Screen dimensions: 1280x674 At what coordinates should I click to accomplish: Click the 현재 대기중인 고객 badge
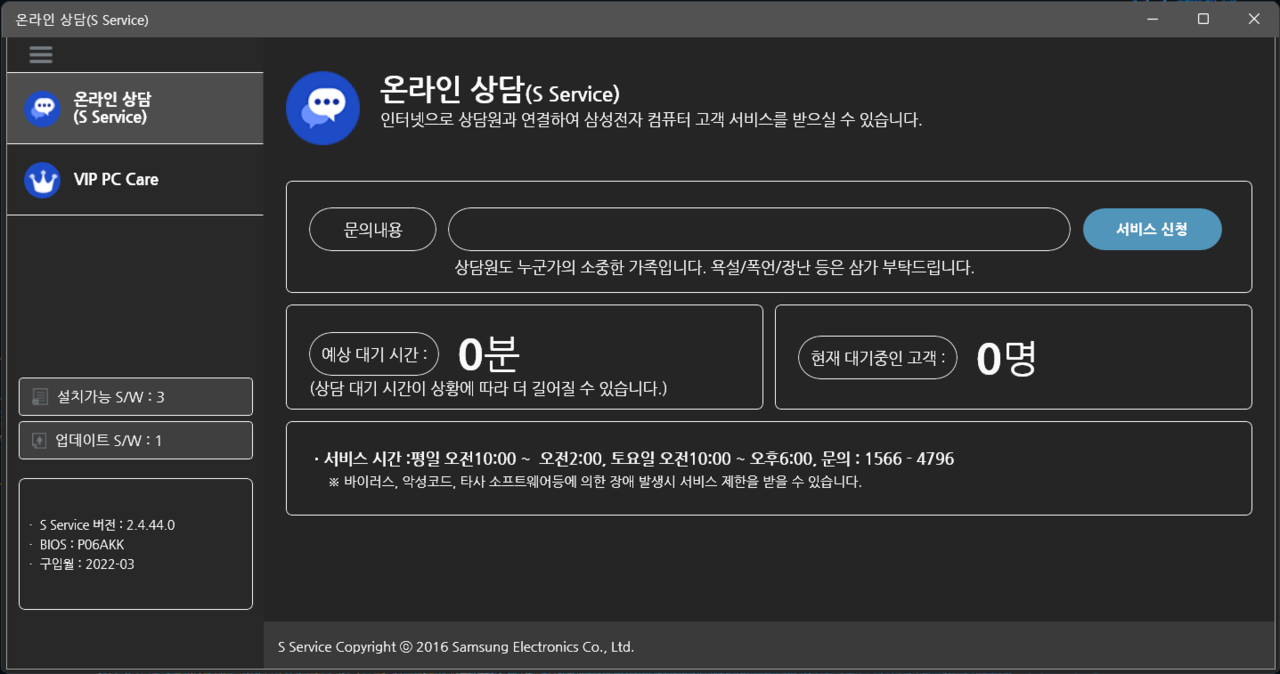[x=877, y=357]
